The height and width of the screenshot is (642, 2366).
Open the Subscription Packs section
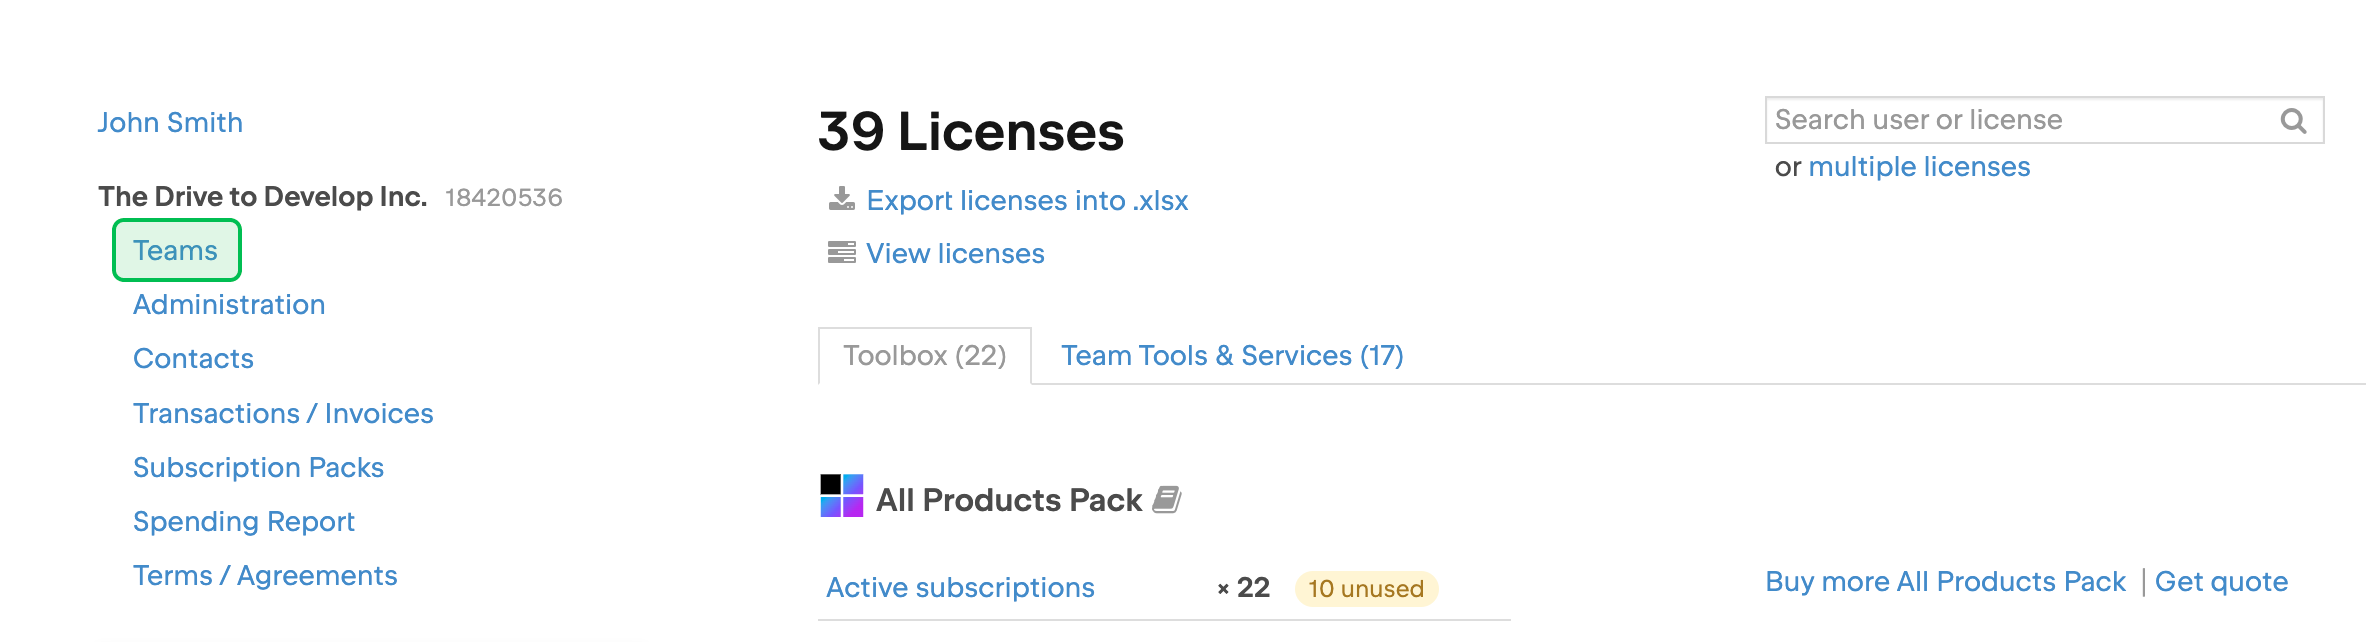pos(258,467)
